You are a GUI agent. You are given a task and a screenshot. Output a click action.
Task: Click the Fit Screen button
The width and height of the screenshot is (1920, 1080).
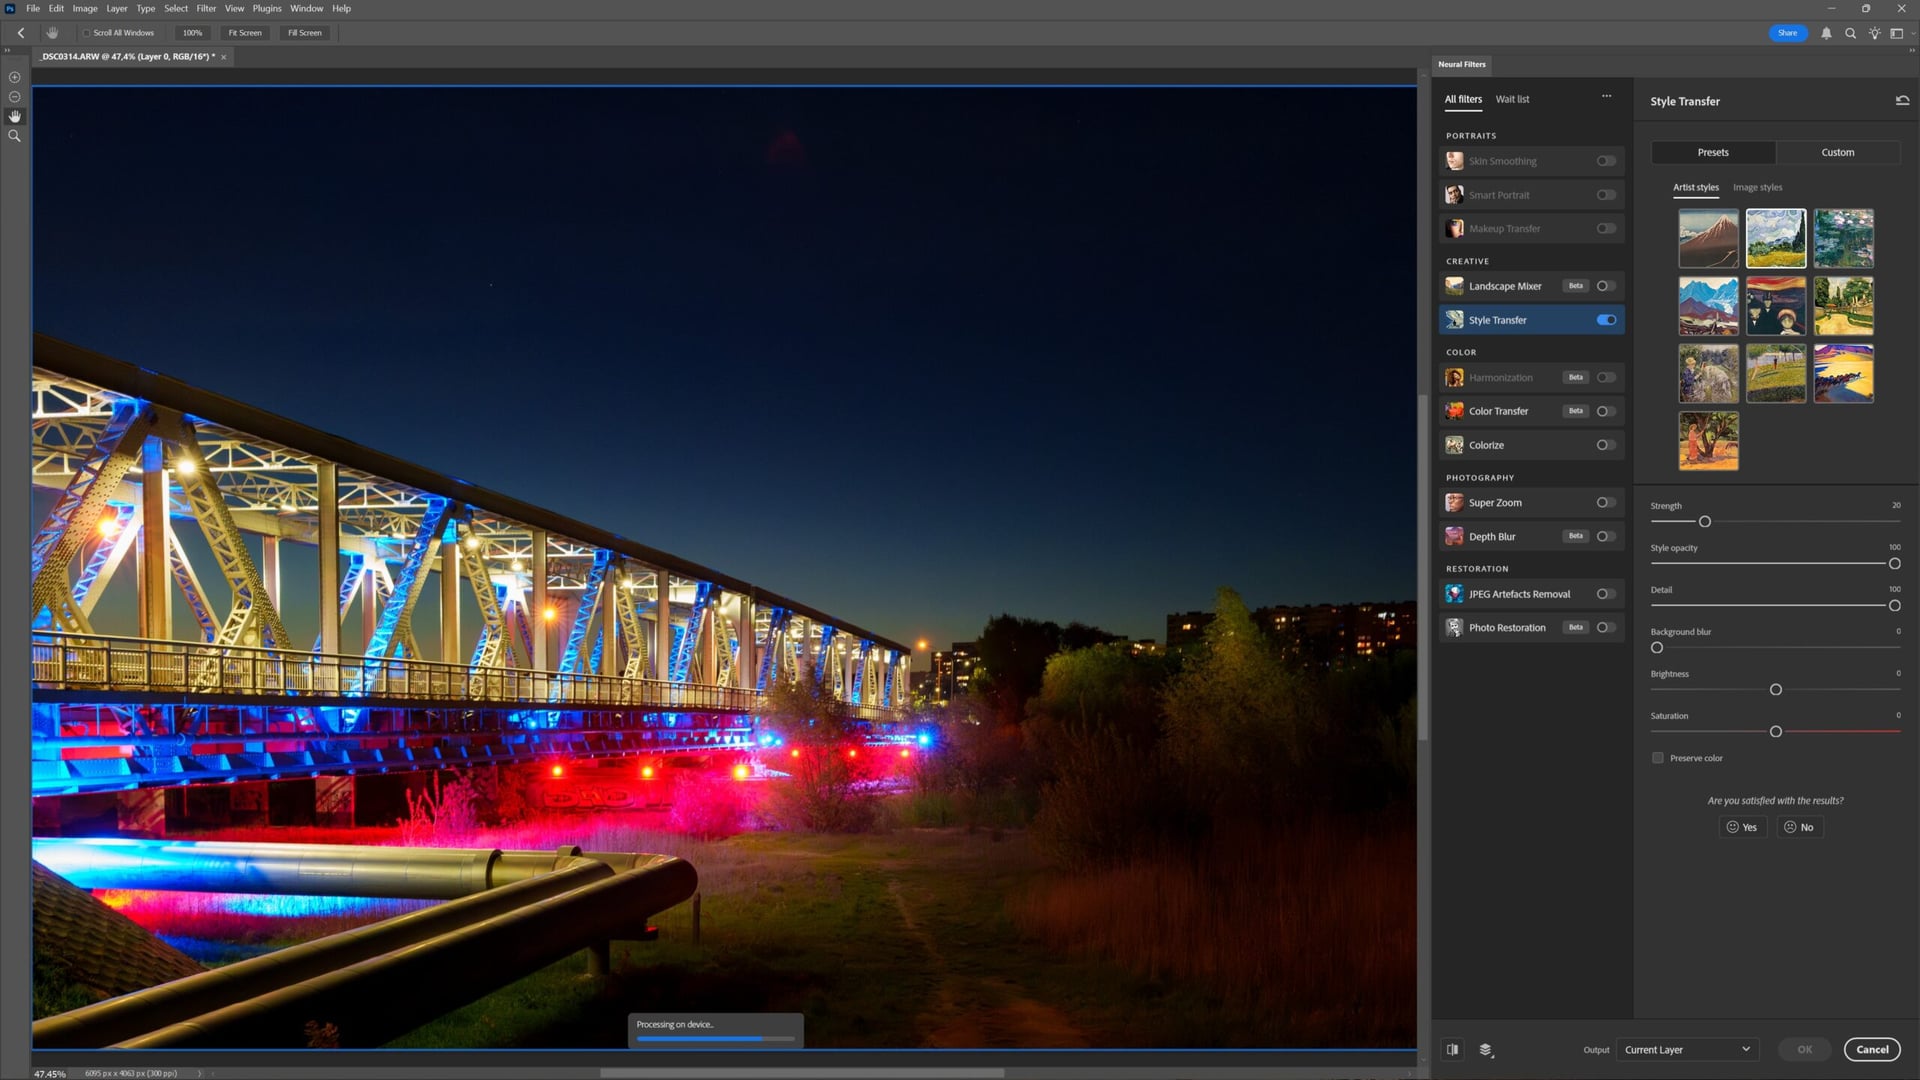244,33
